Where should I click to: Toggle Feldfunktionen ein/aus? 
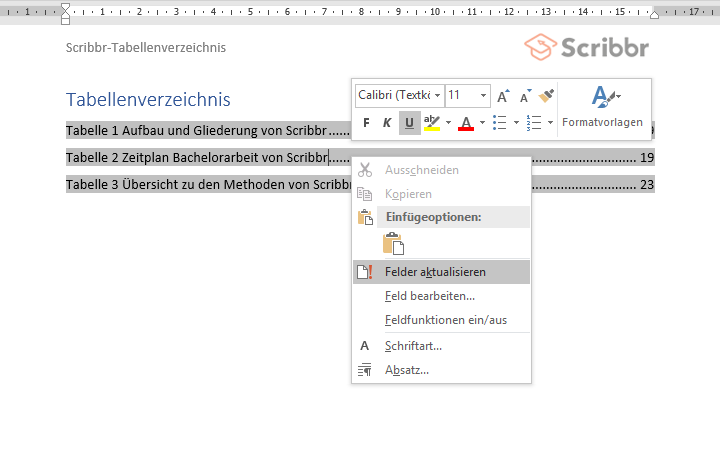click(441, 320)
